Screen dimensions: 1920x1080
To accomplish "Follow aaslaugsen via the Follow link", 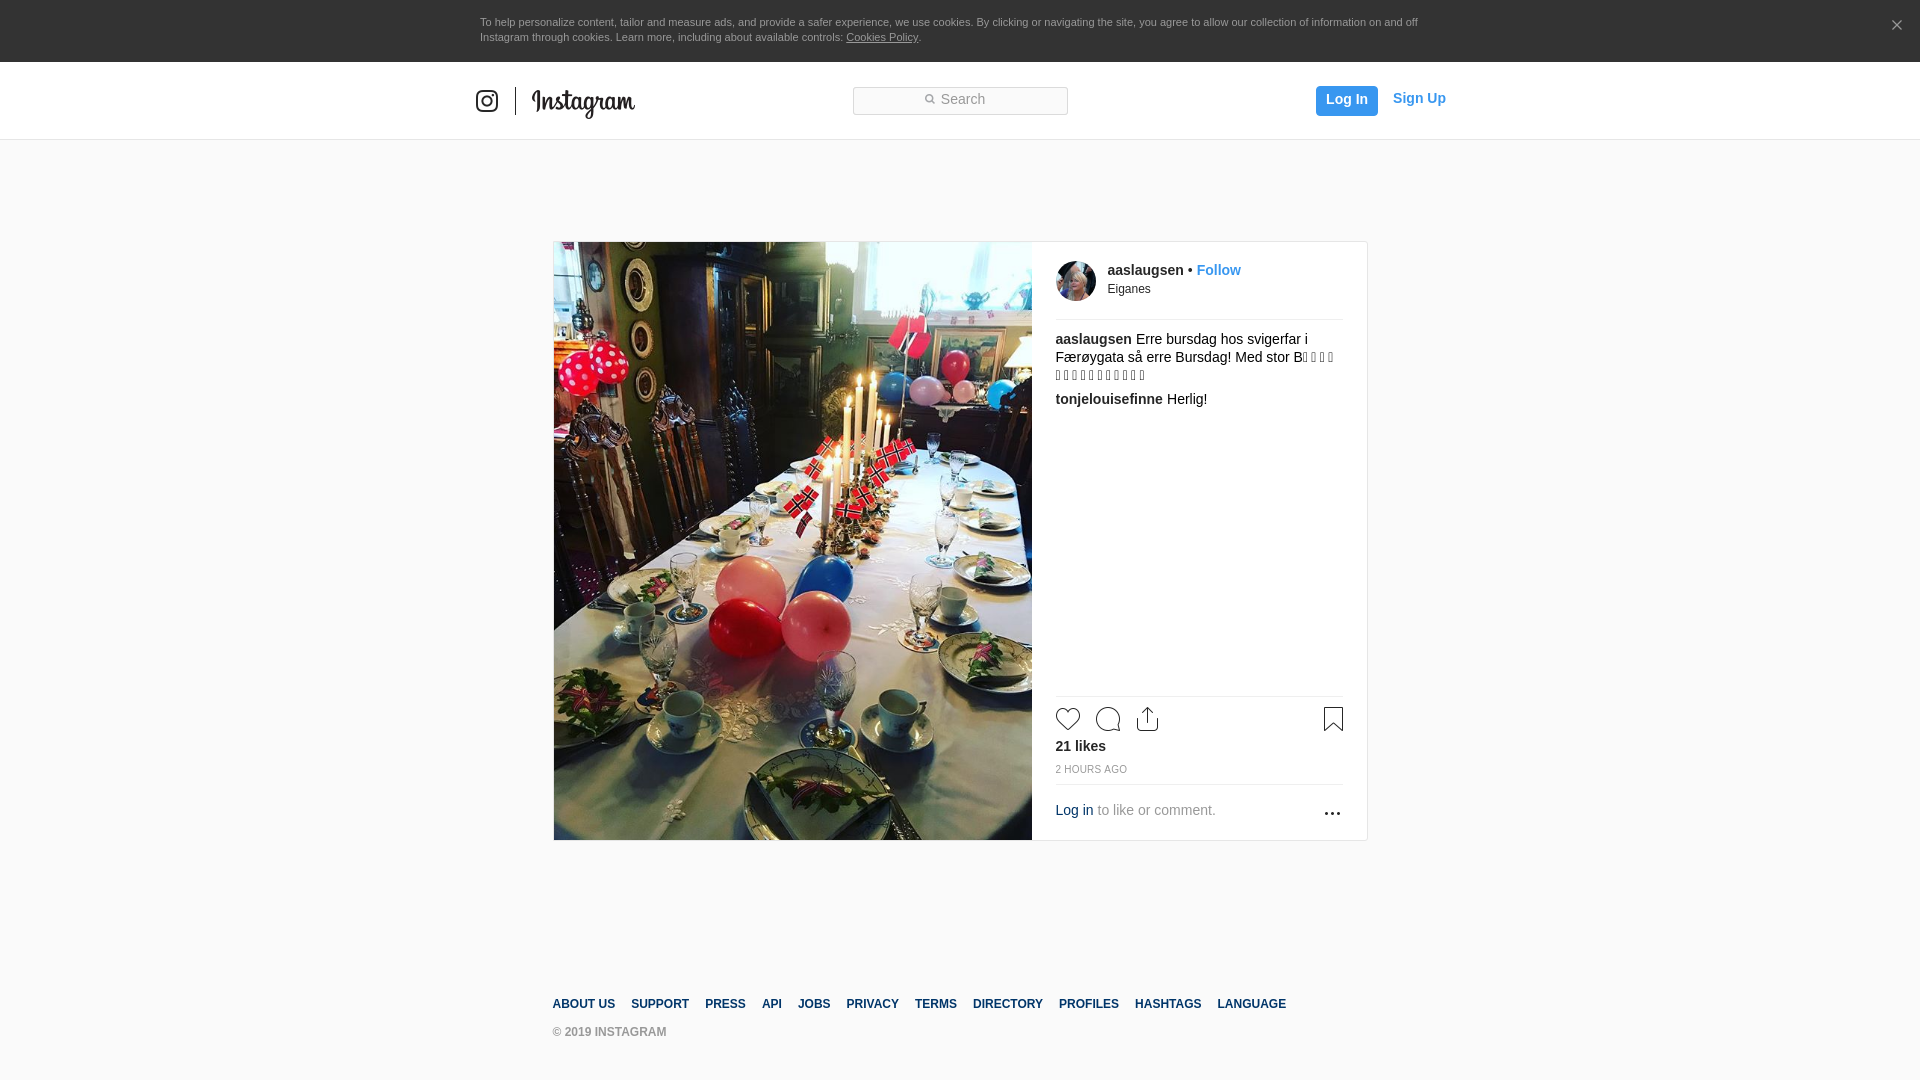I will pos(1218,270).
